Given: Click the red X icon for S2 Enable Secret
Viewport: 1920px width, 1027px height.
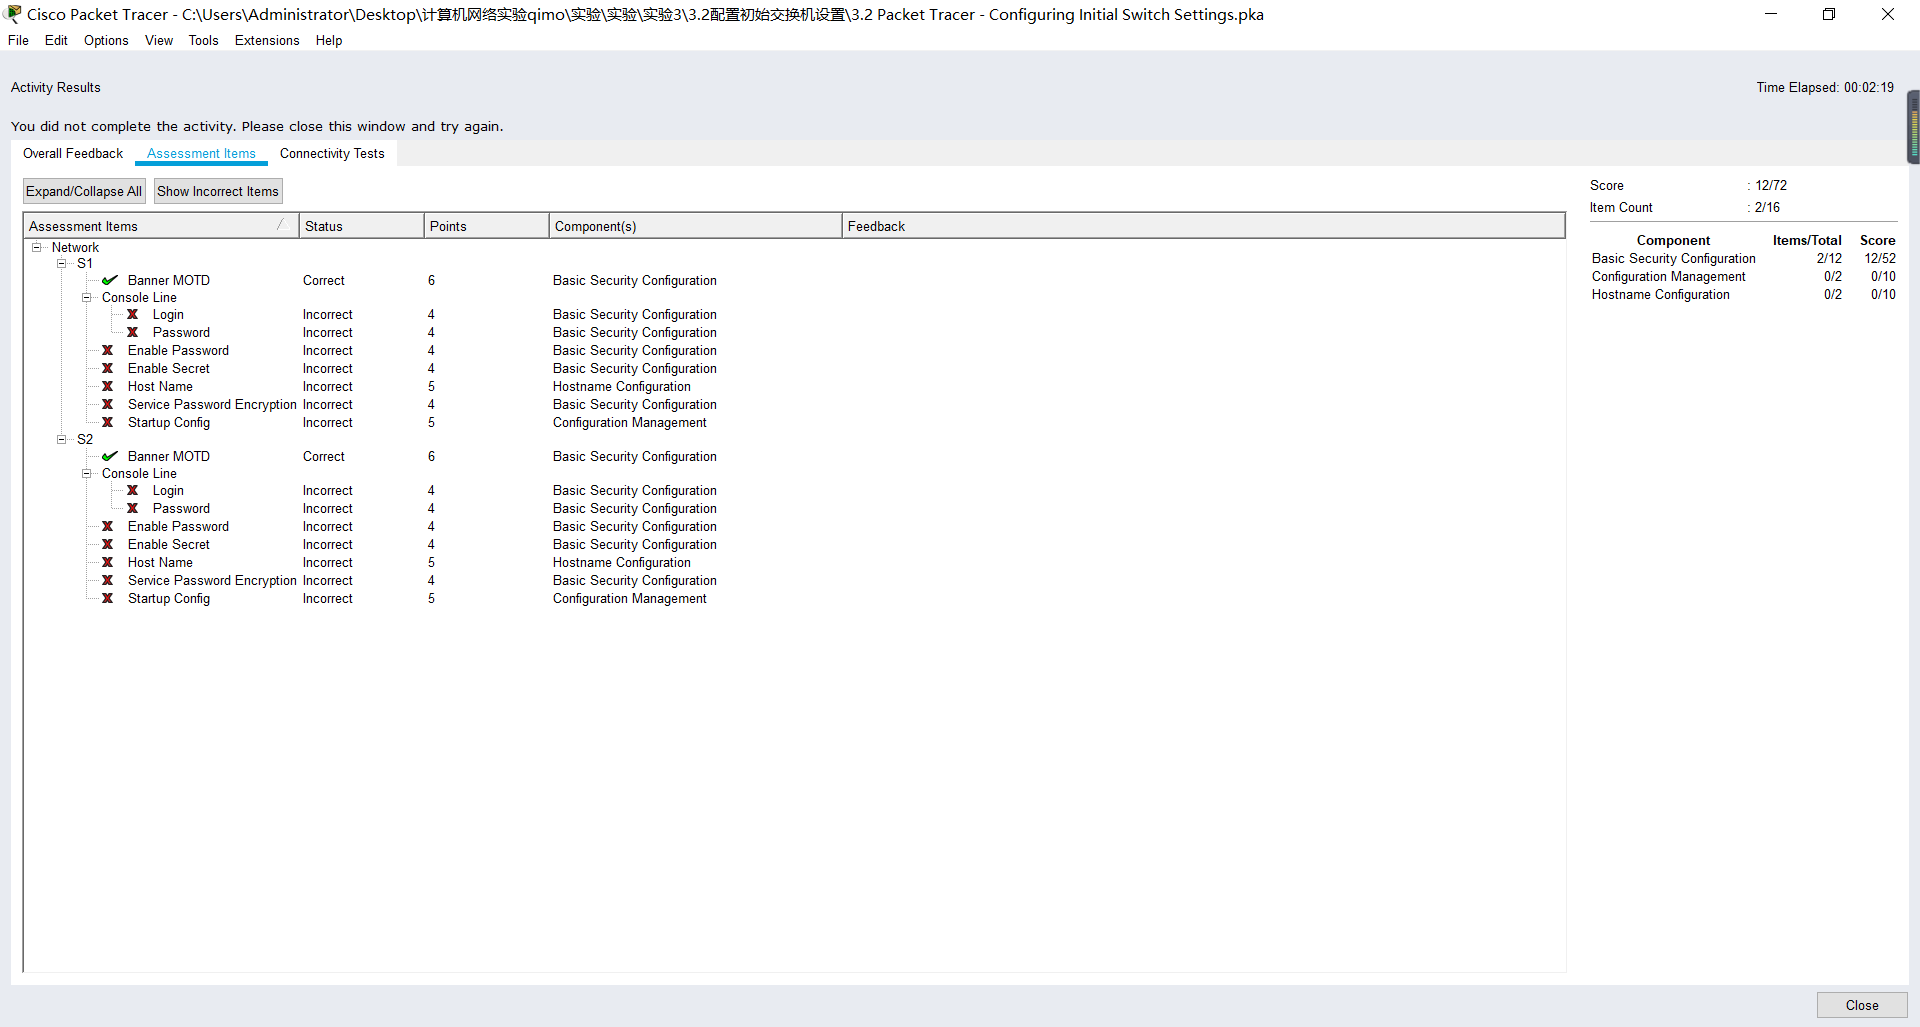Looking at the screenshot, I should [x=107, y=544].
